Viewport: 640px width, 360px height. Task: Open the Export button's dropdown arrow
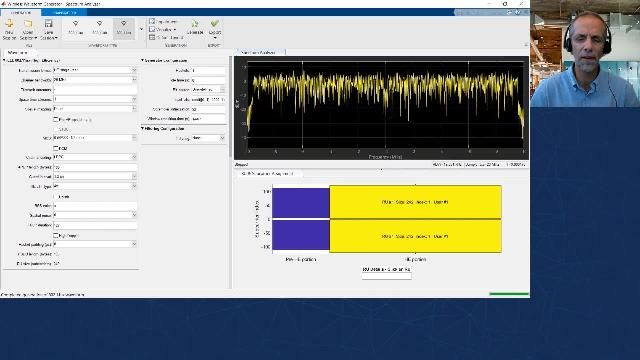[215, 38]
